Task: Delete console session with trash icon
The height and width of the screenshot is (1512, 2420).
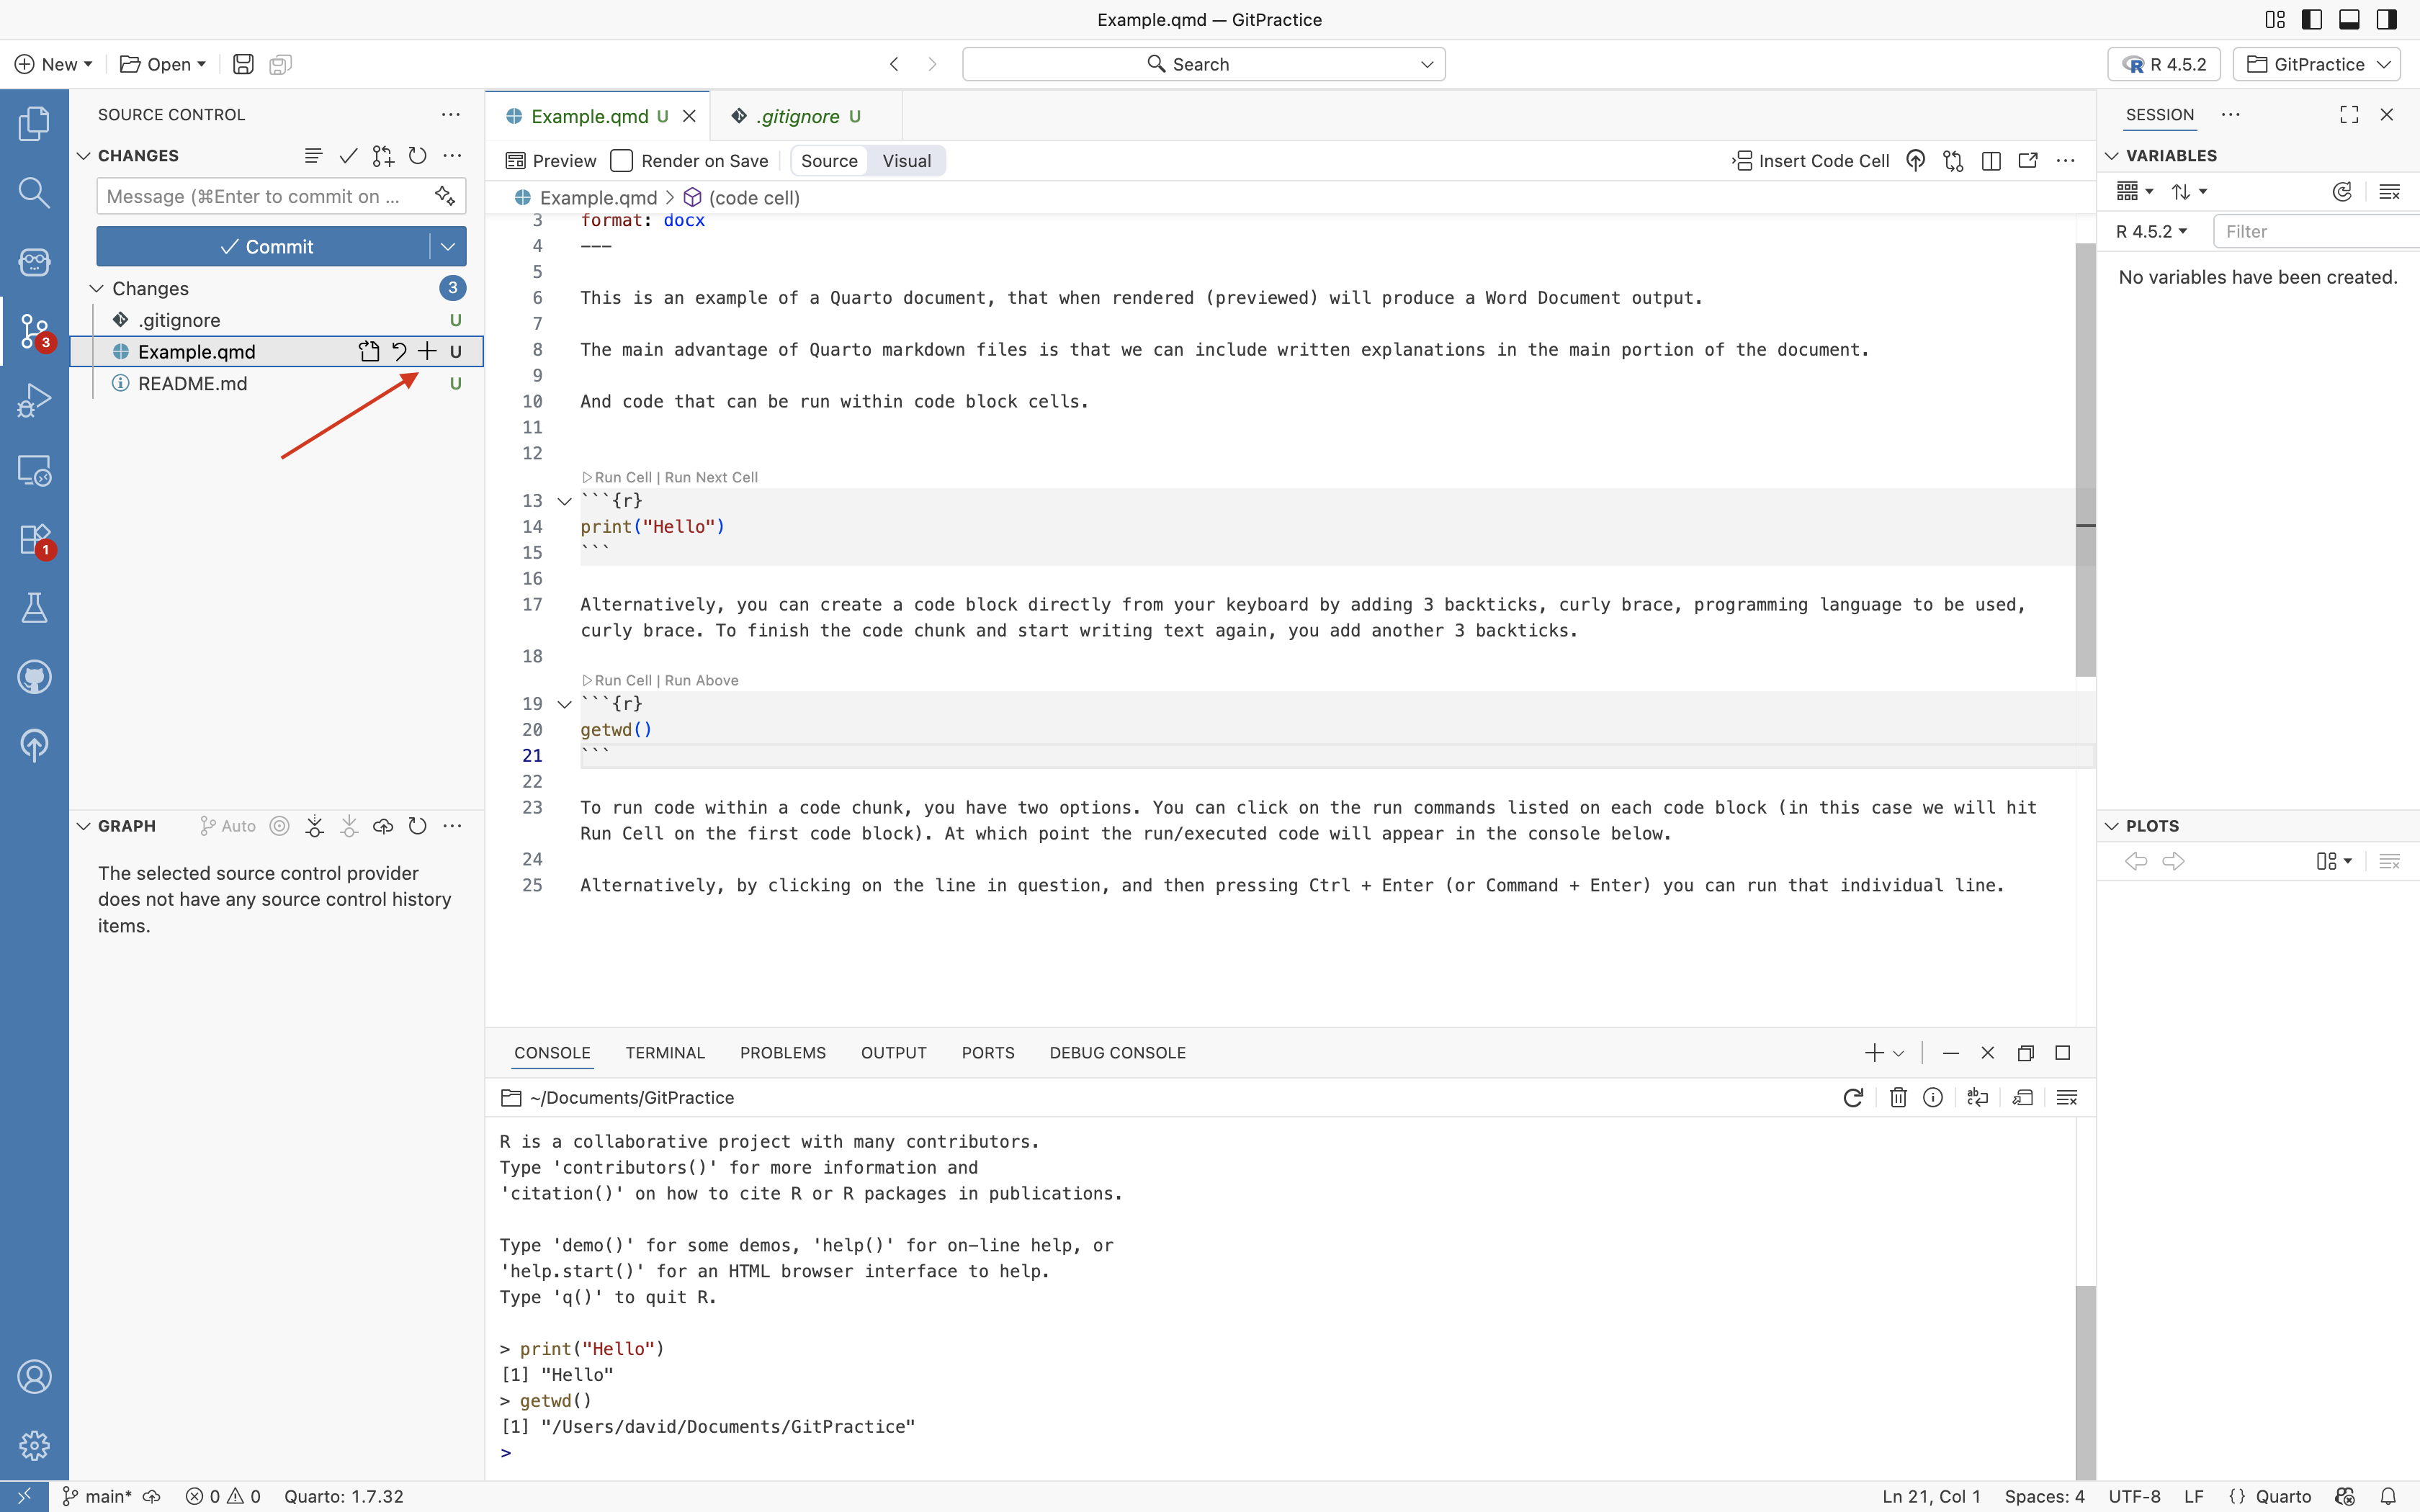Action: (1897, 1098)
